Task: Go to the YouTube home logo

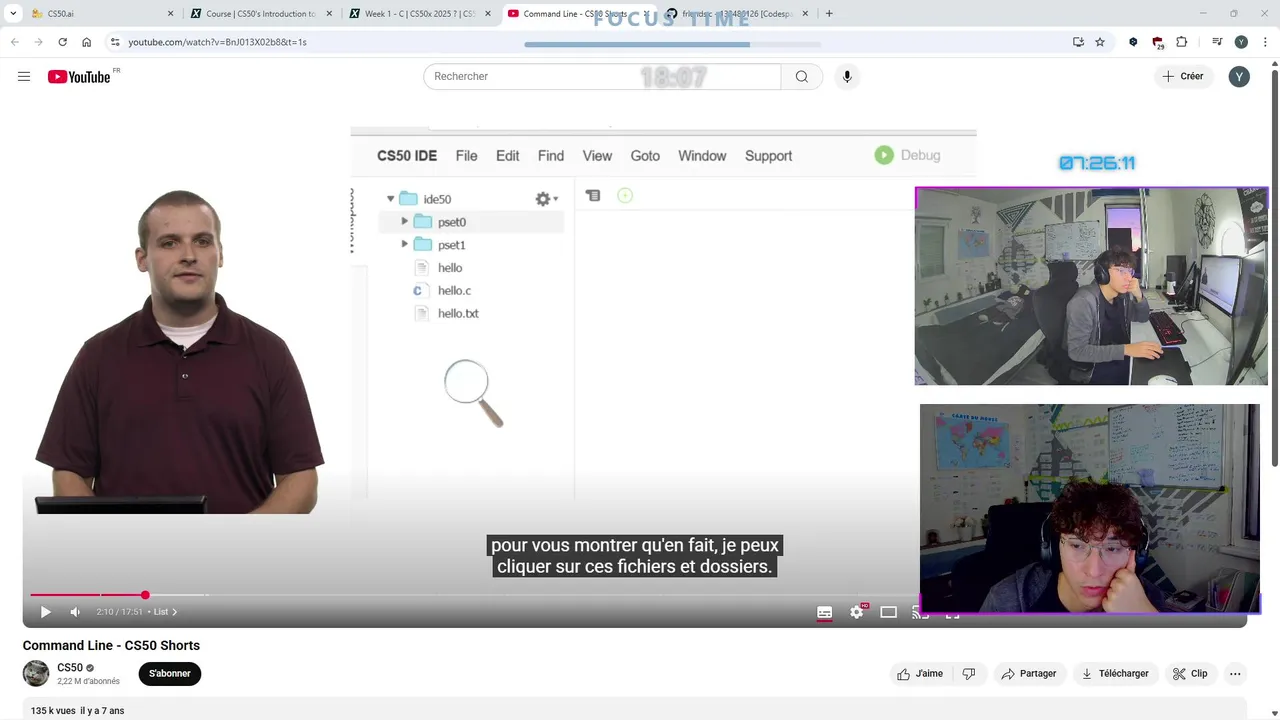Action: point(79,77)
